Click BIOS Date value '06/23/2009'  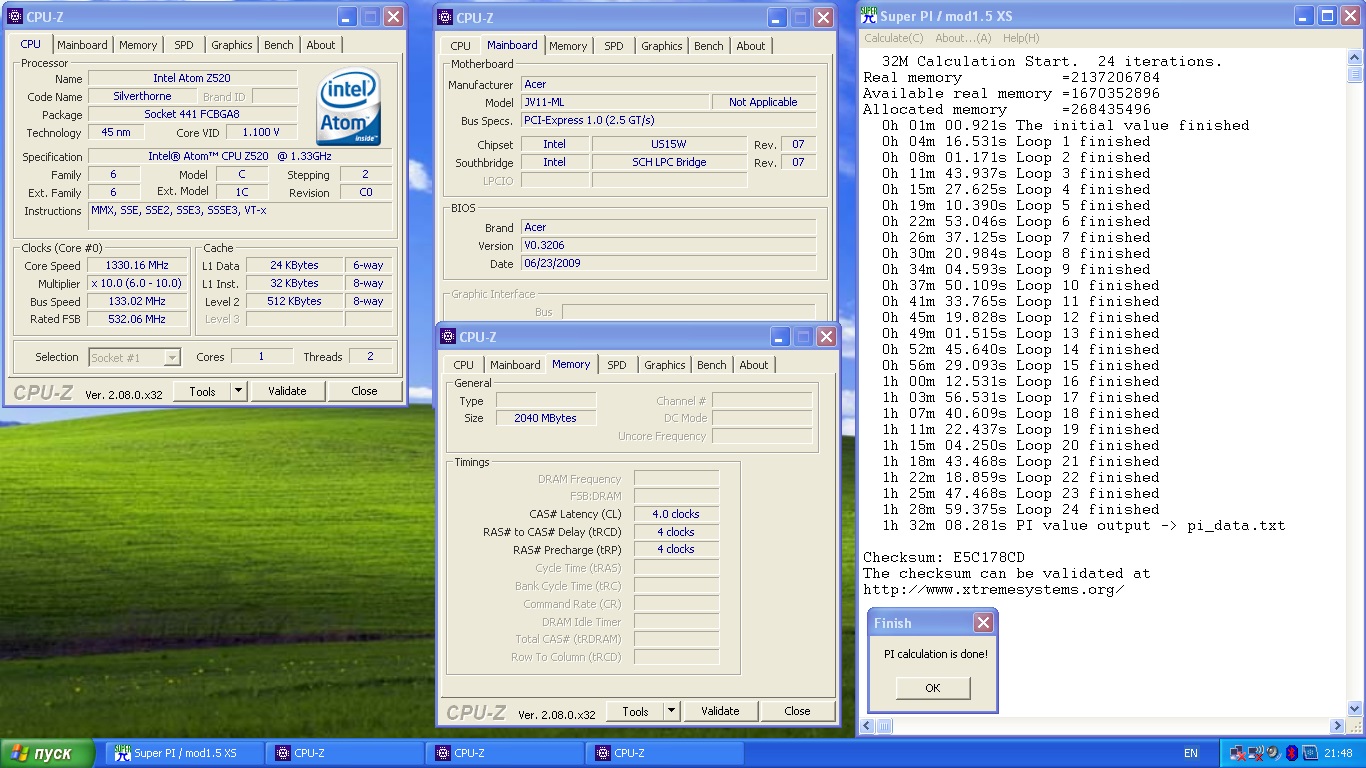tap(668, 263)
